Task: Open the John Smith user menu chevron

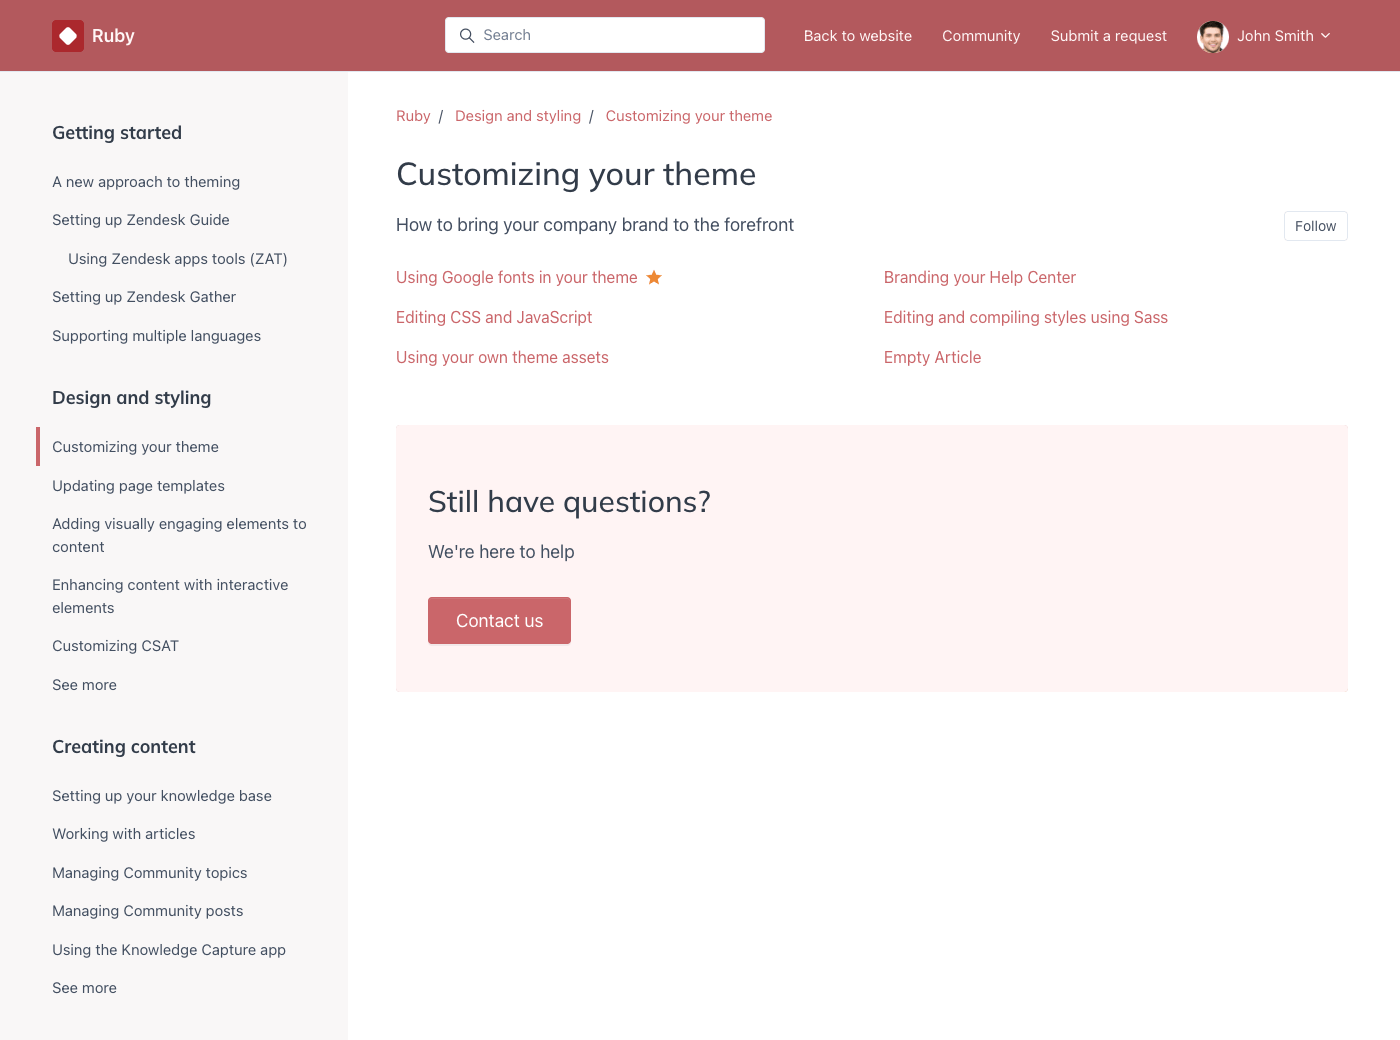Action: tap(1326, 36)
